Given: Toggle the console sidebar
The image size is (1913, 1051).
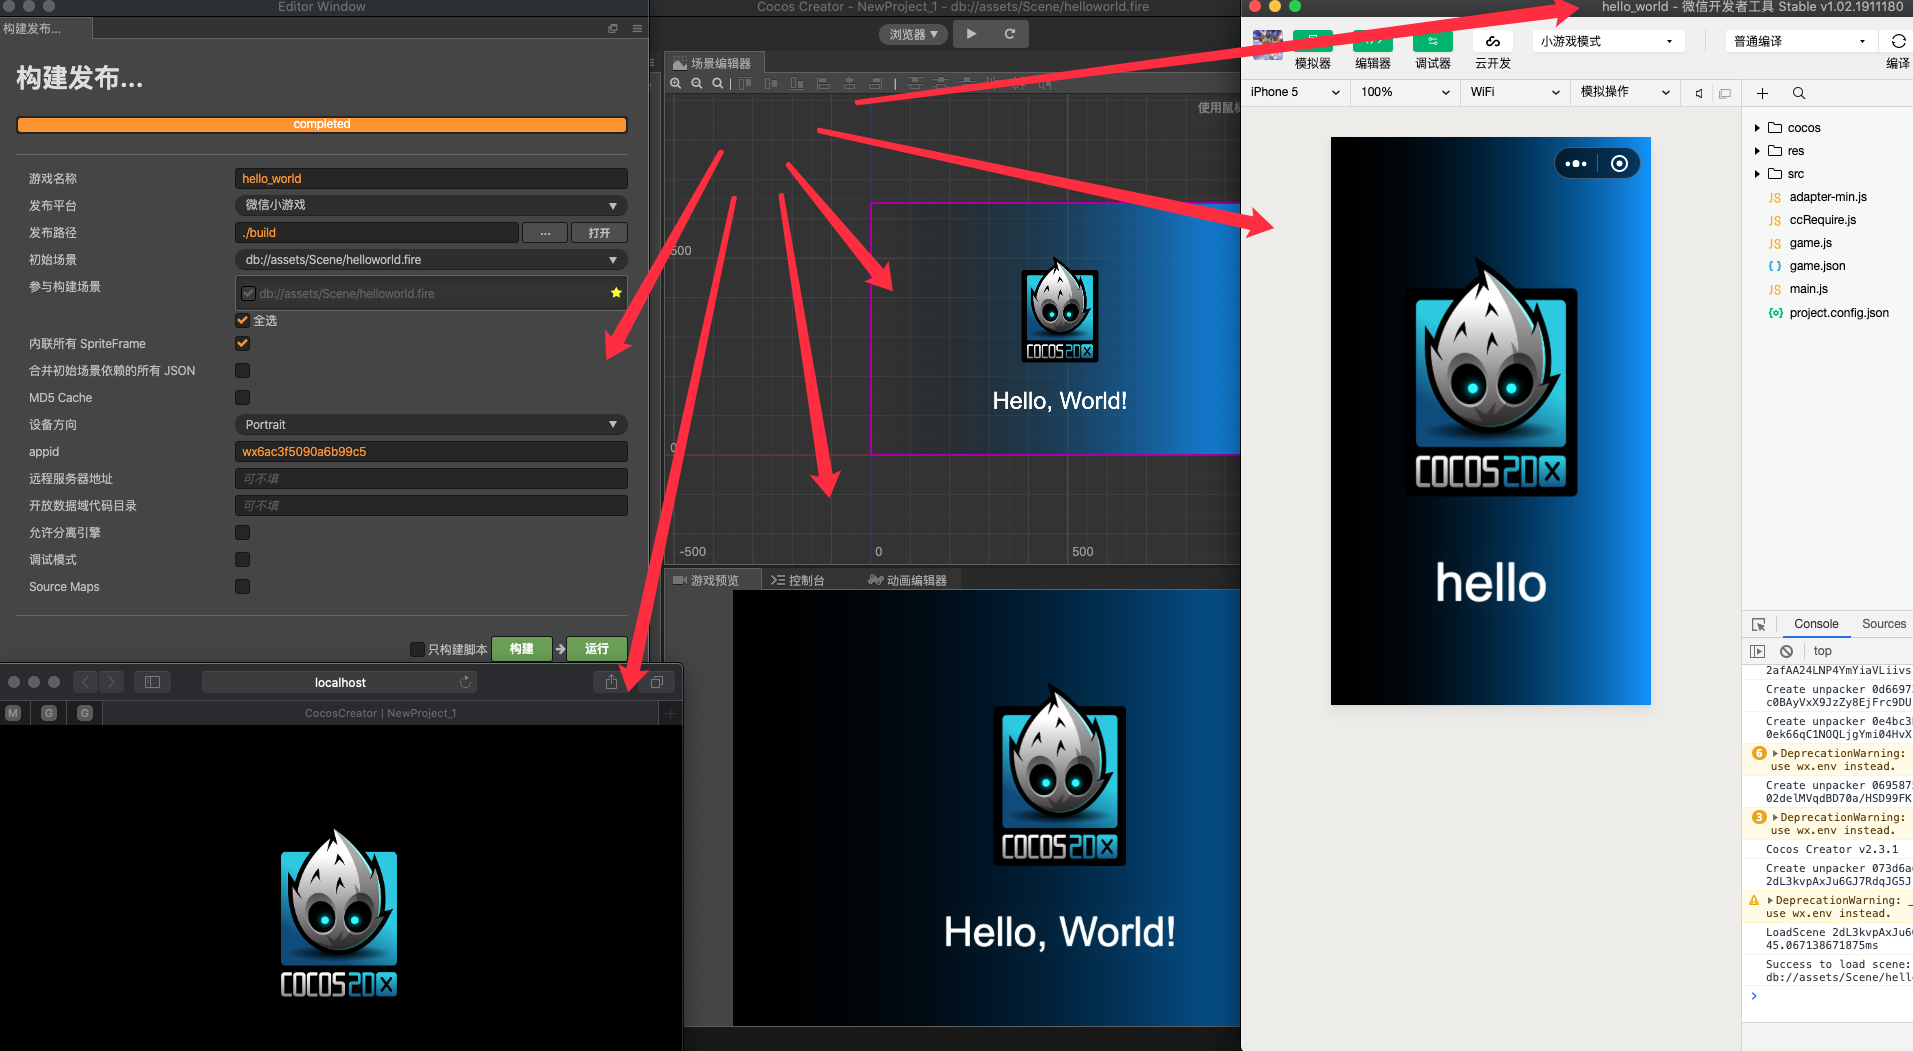Looking at the screenshot, I should point(1757,651).
